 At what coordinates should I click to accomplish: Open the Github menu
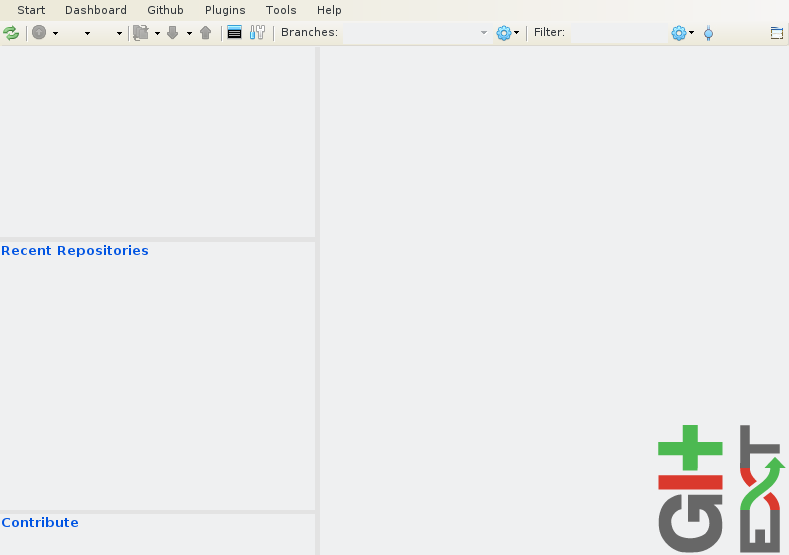165,10
